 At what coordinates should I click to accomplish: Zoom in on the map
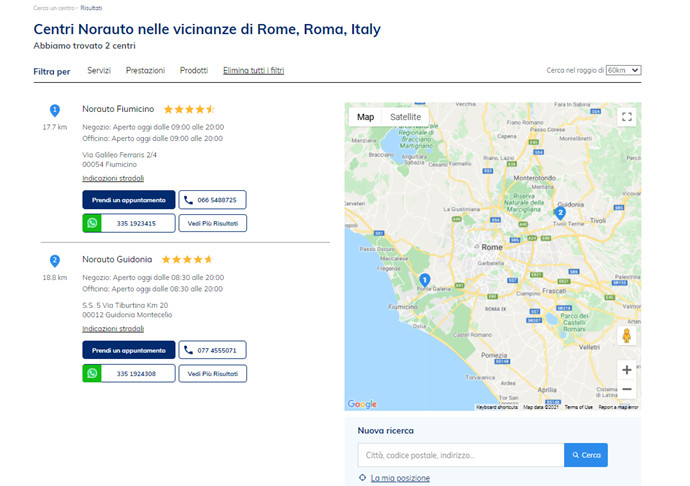click(627, 370)
